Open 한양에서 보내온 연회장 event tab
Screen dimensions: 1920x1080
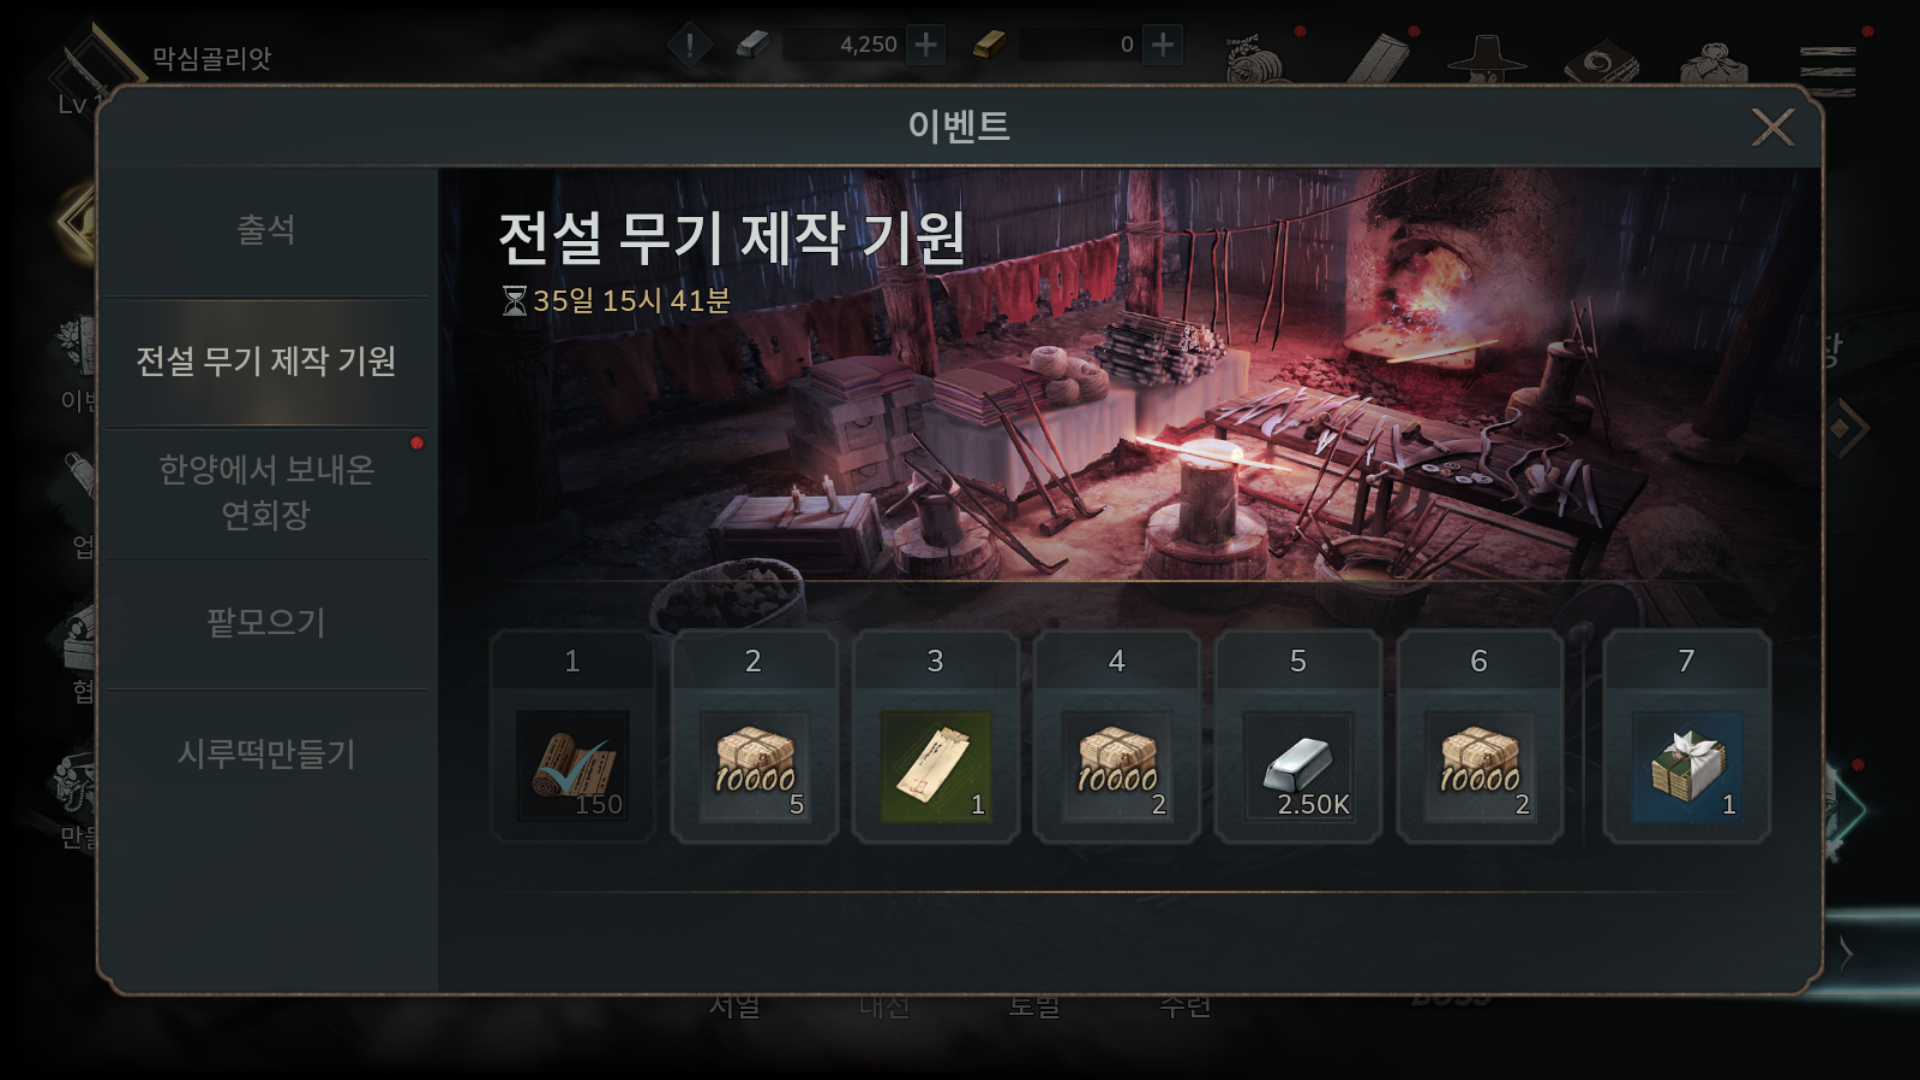point(266,492)
